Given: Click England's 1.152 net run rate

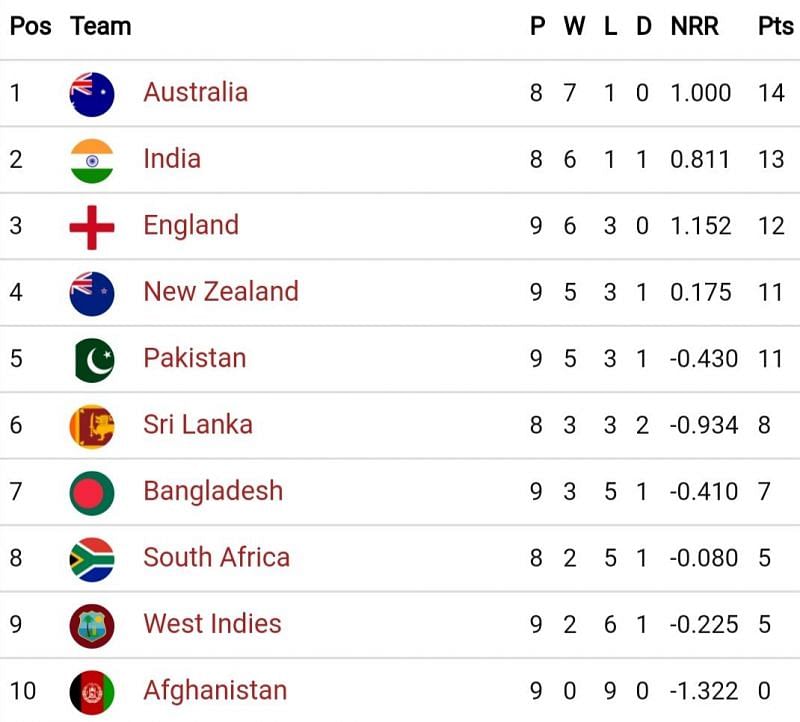Looking at the screenshot, I should [x=700, y=225].
